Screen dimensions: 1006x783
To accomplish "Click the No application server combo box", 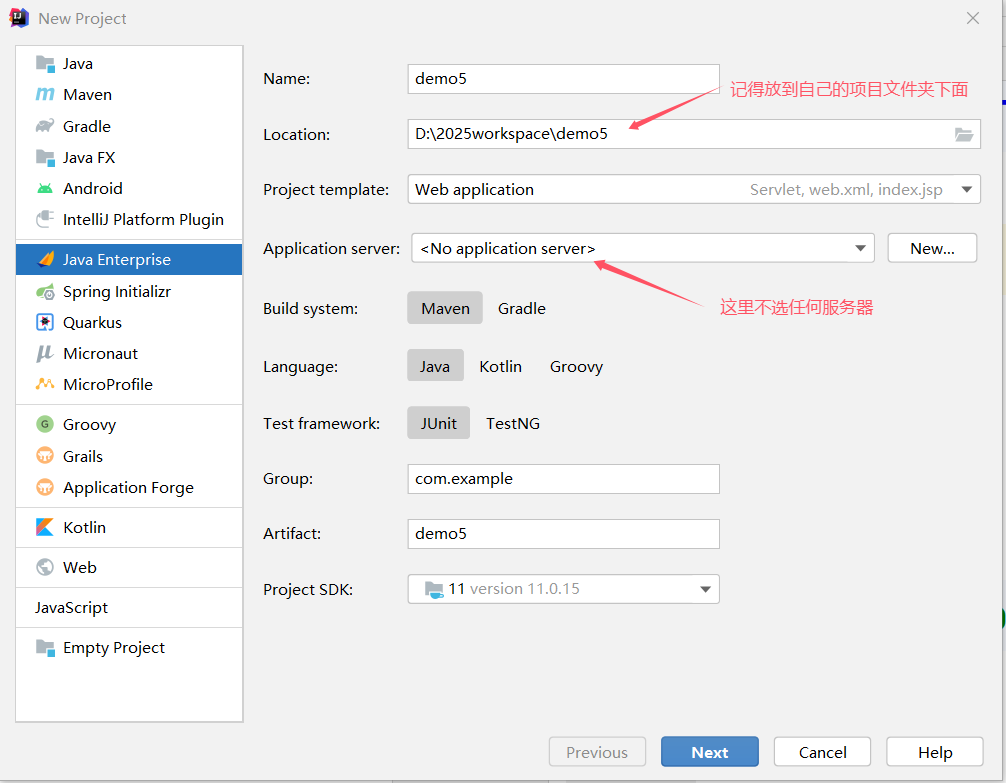I will (x=642, y=248).
